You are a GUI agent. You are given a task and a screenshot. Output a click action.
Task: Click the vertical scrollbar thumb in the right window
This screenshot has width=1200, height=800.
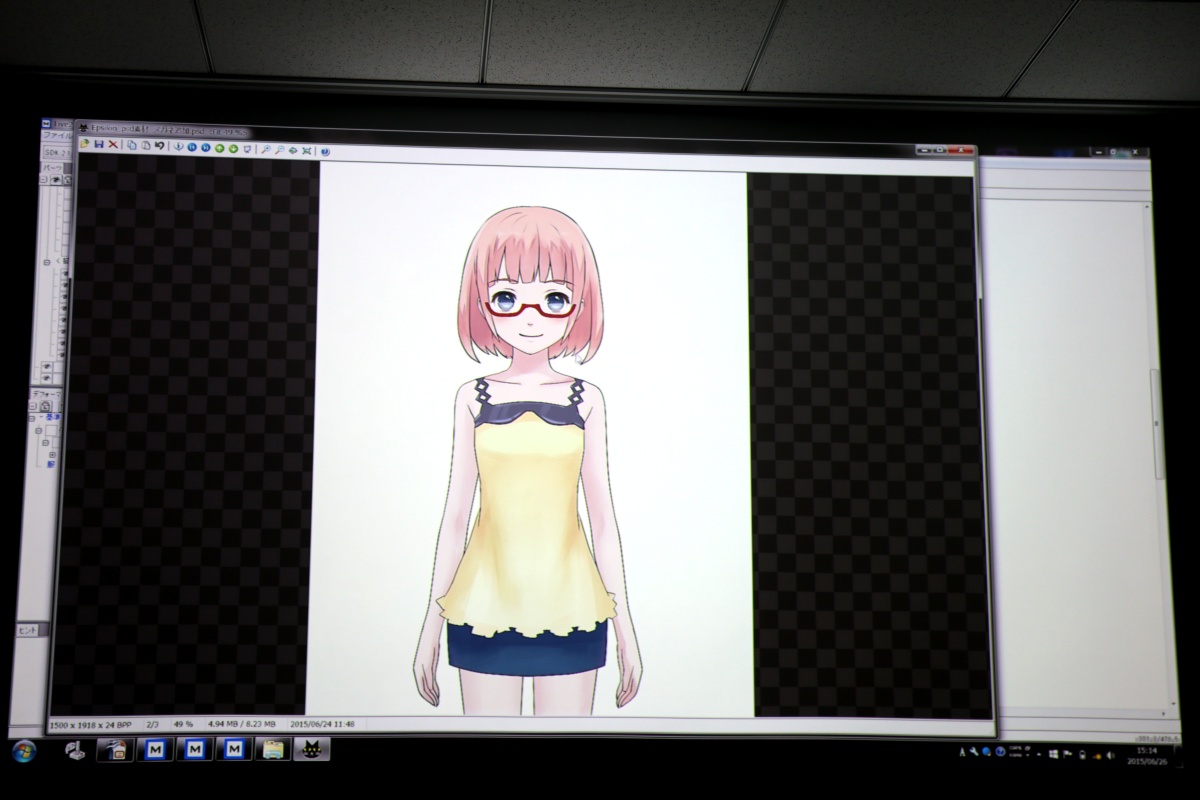(1157, 425)
